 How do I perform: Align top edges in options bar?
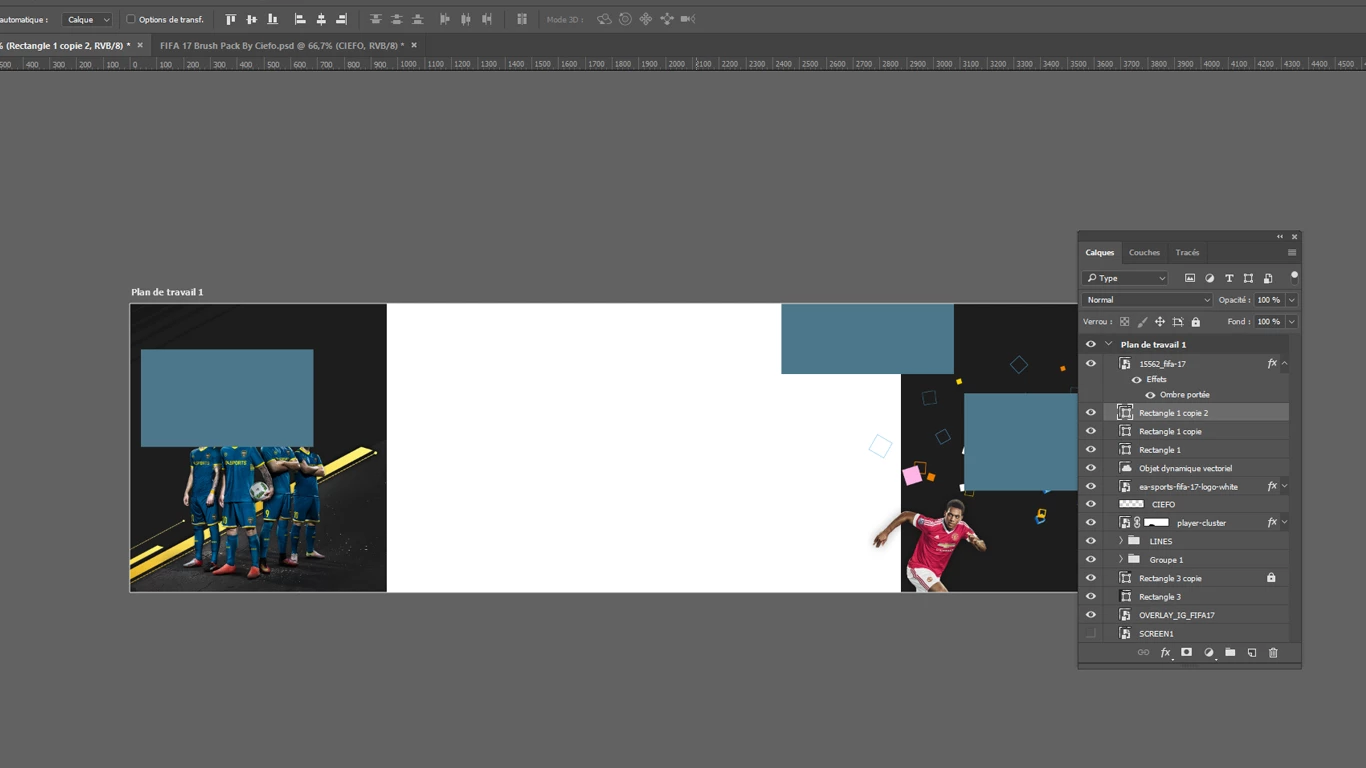(x=230, y=19)
